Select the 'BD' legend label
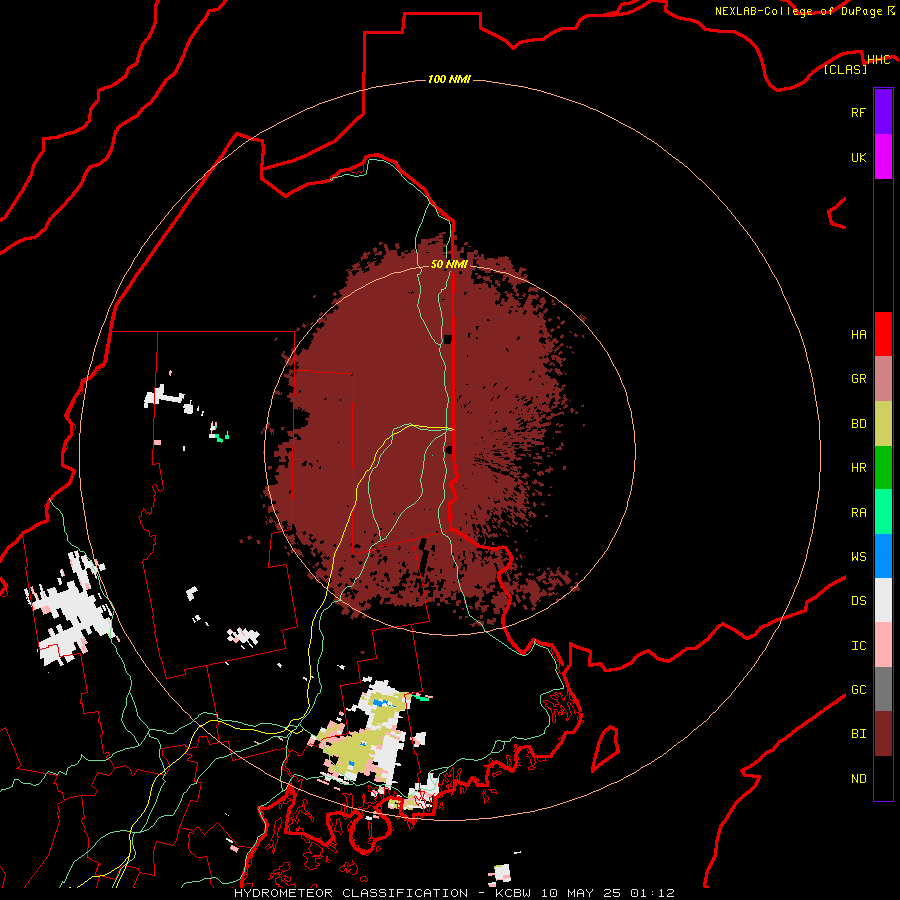Viewport: 900px width, 900px height. pos(858,424)
